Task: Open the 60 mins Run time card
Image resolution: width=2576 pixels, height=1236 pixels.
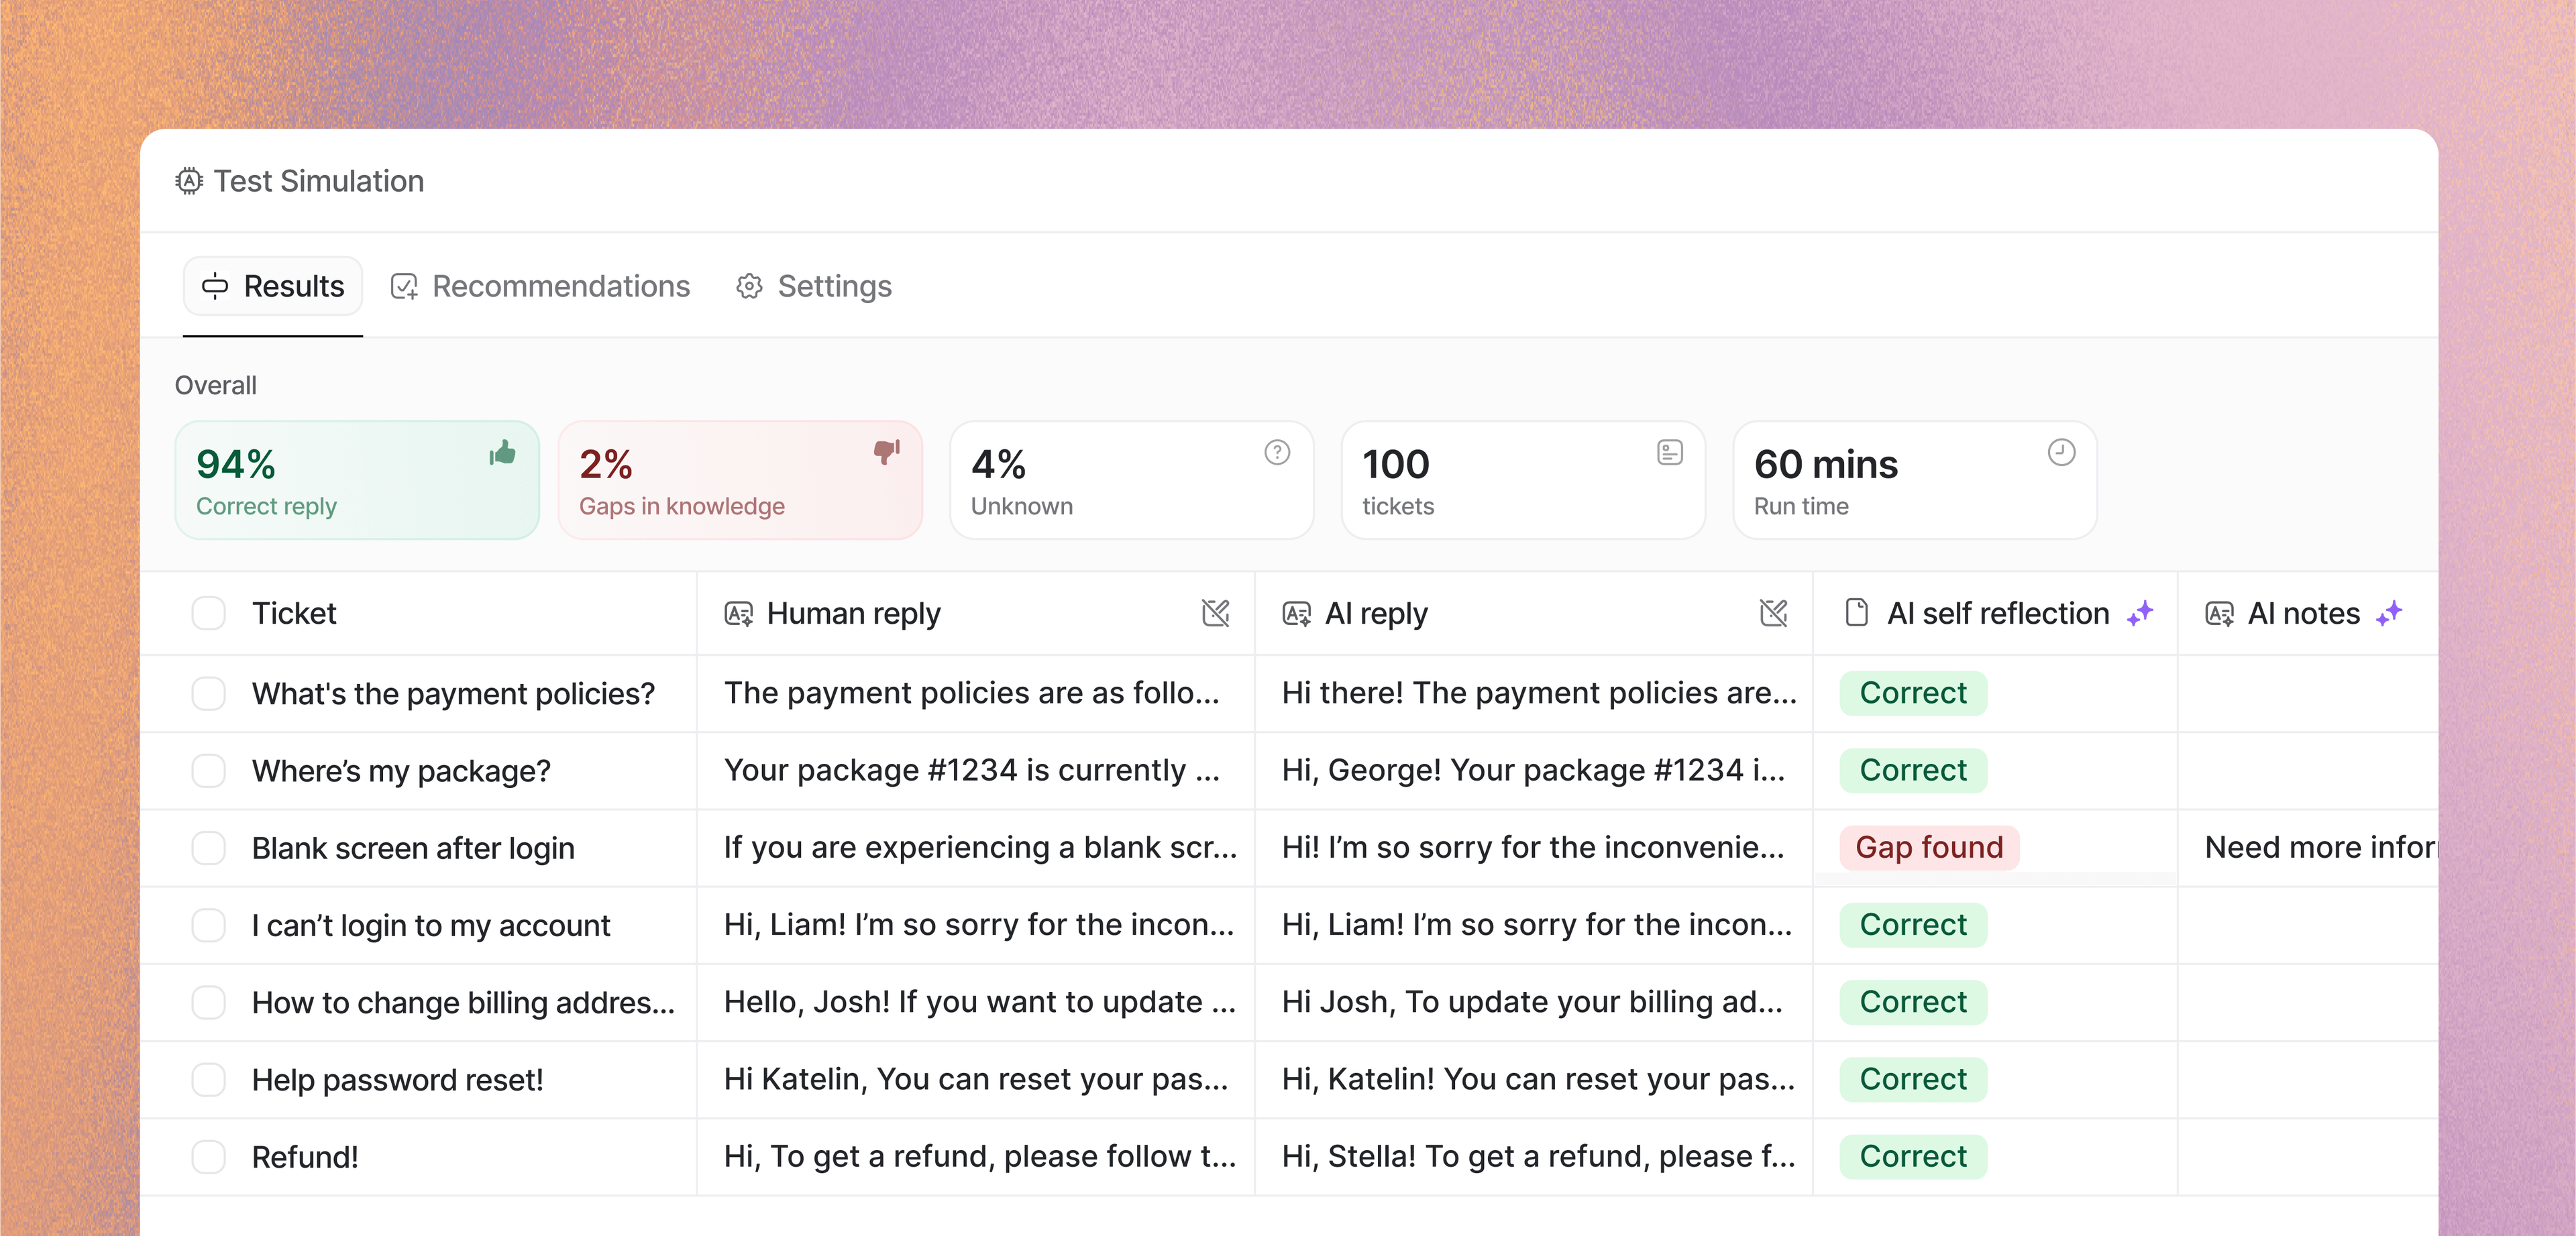Action: tap(1915, 480)
